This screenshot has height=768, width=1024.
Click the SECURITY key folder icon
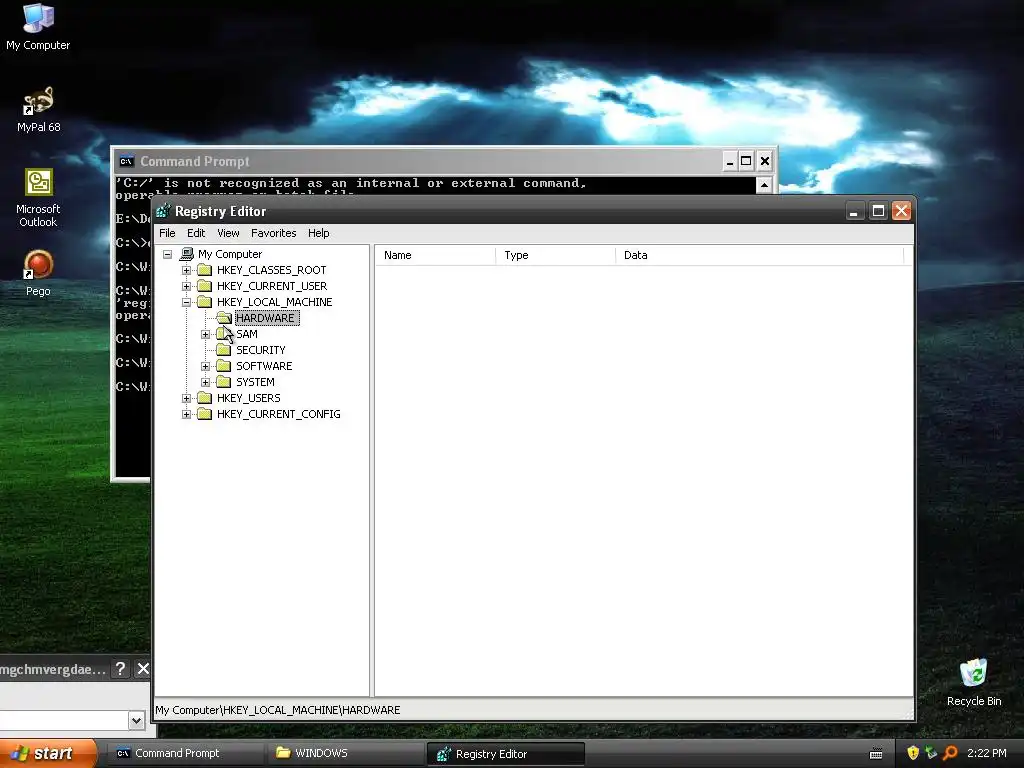[x=223, y=350]
